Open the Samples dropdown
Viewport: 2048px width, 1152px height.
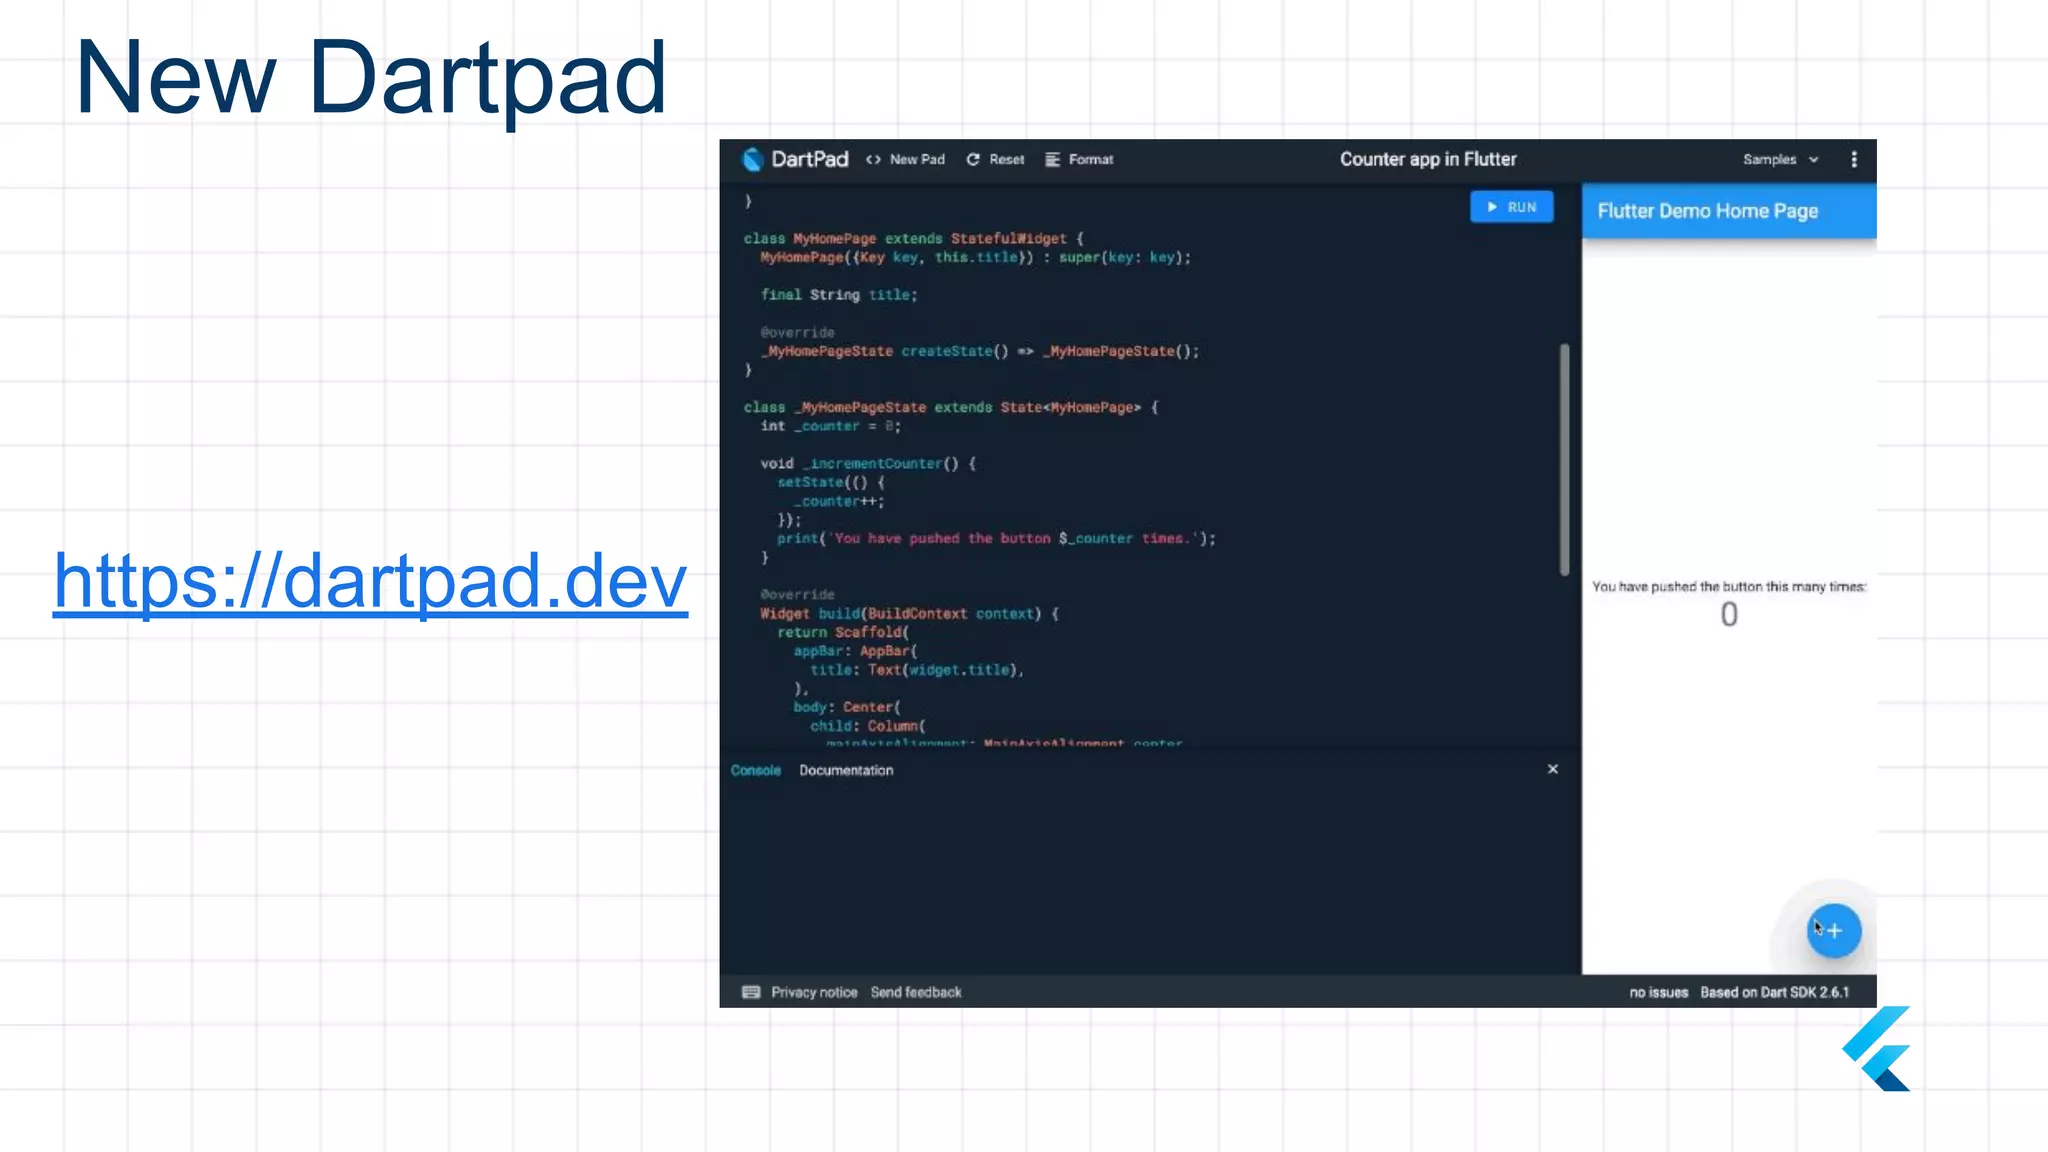tap(1780, 159)
